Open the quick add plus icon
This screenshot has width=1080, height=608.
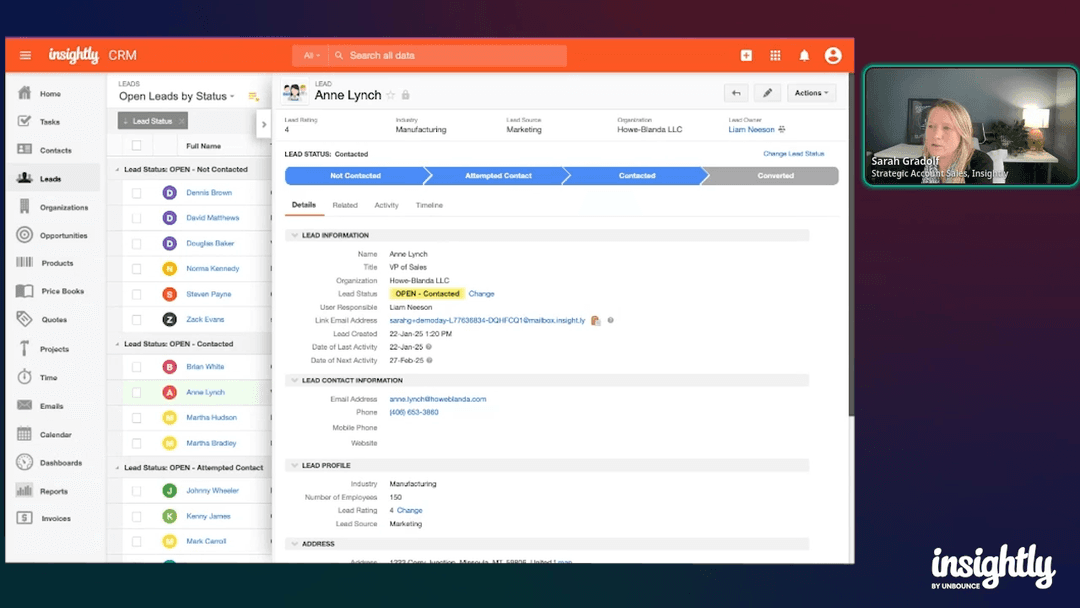[746, 56]
